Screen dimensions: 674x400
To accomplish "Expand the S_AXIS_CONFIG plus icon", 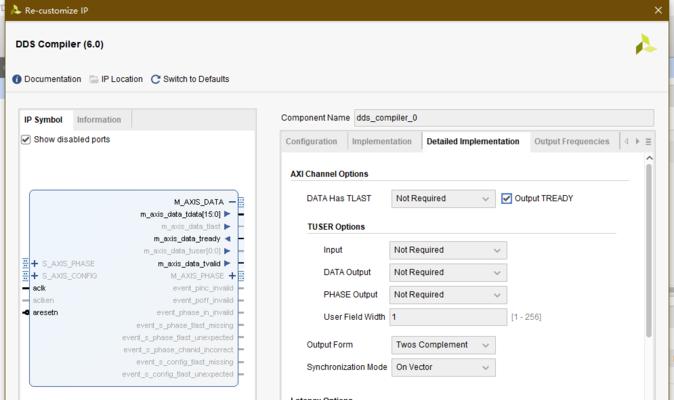I will (x=35, y=275).
